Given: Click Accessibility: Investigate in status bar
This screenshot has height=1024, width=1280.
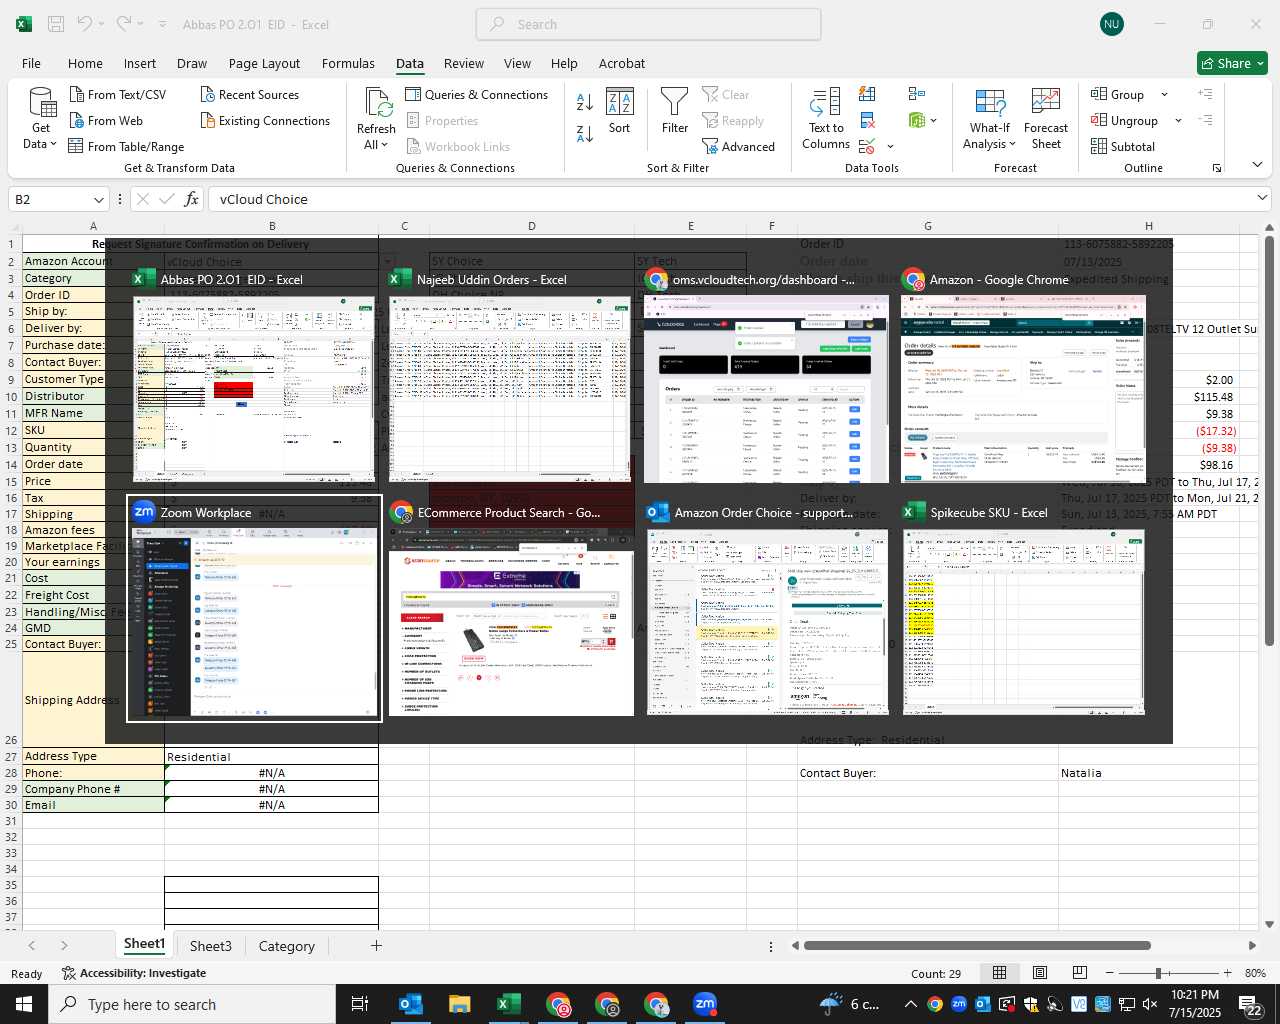Looking at the screenshot, I should point(134,973).
